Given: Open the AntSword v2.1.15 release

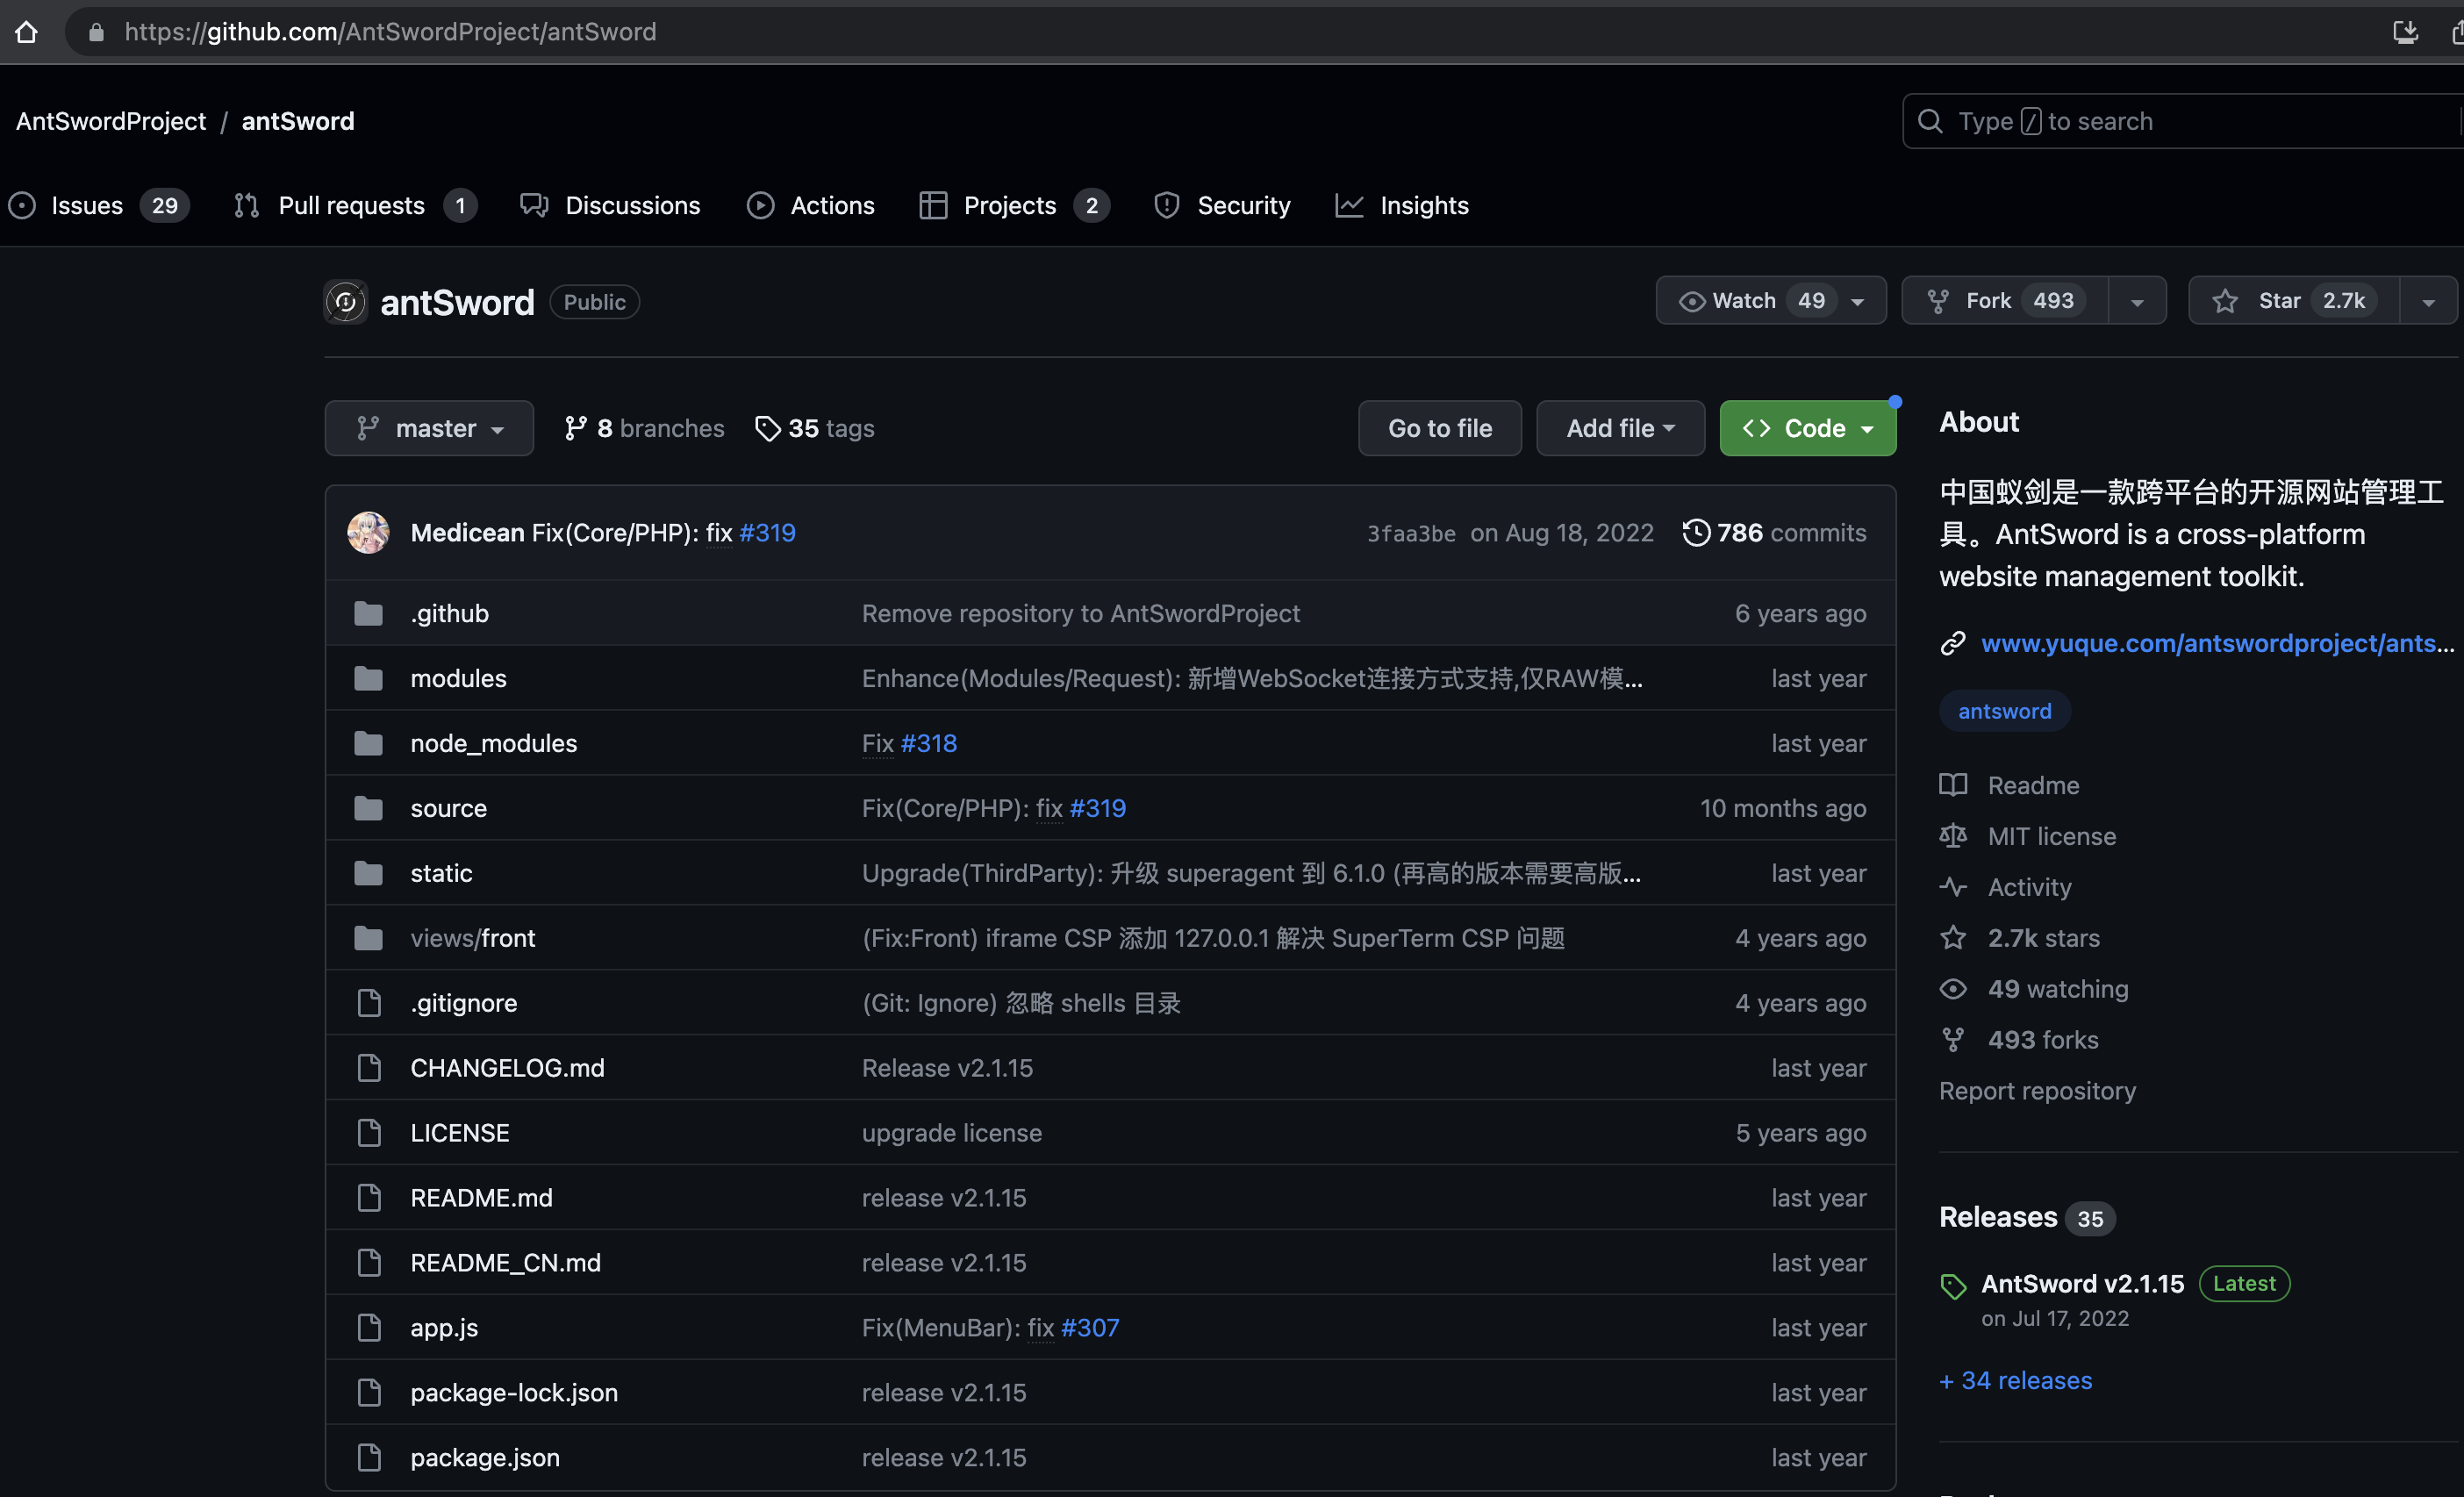Looking at the screenshot, I should (x=2082, y=1285).
